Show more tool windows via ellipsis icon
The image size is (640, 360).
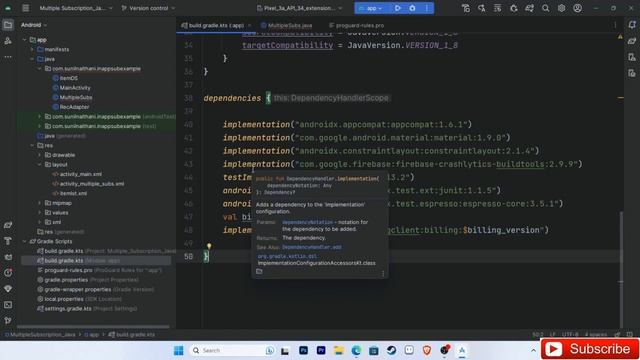tap(8, 57)
